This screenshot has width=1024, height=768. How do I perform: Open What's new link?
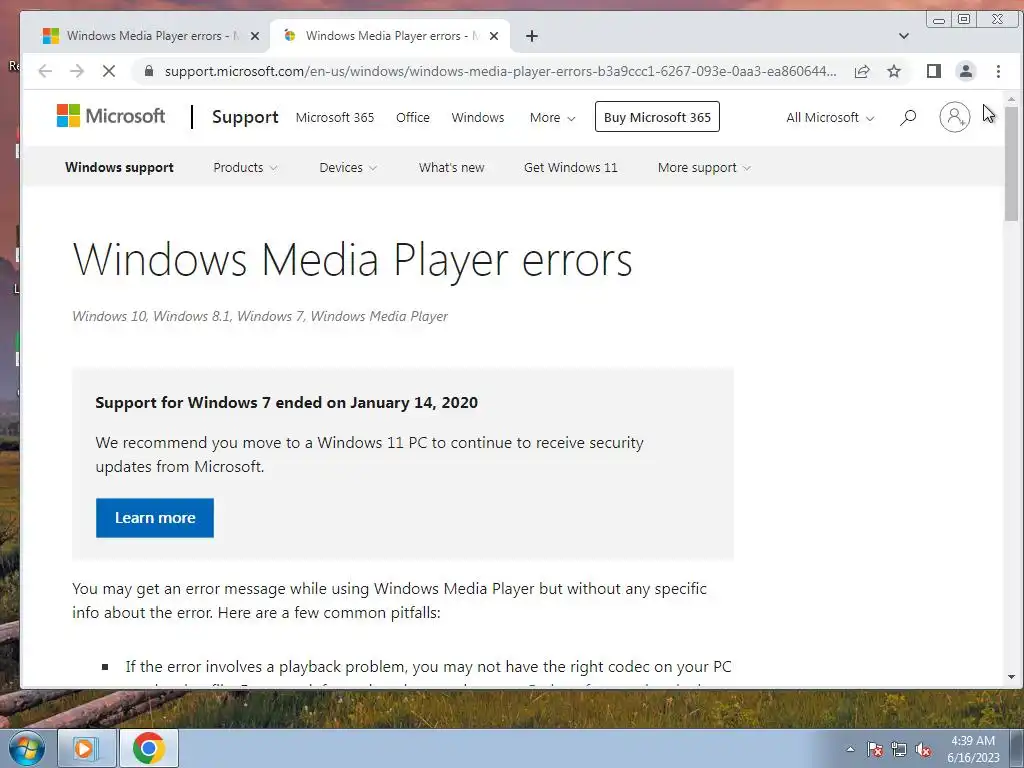point(451,167)
